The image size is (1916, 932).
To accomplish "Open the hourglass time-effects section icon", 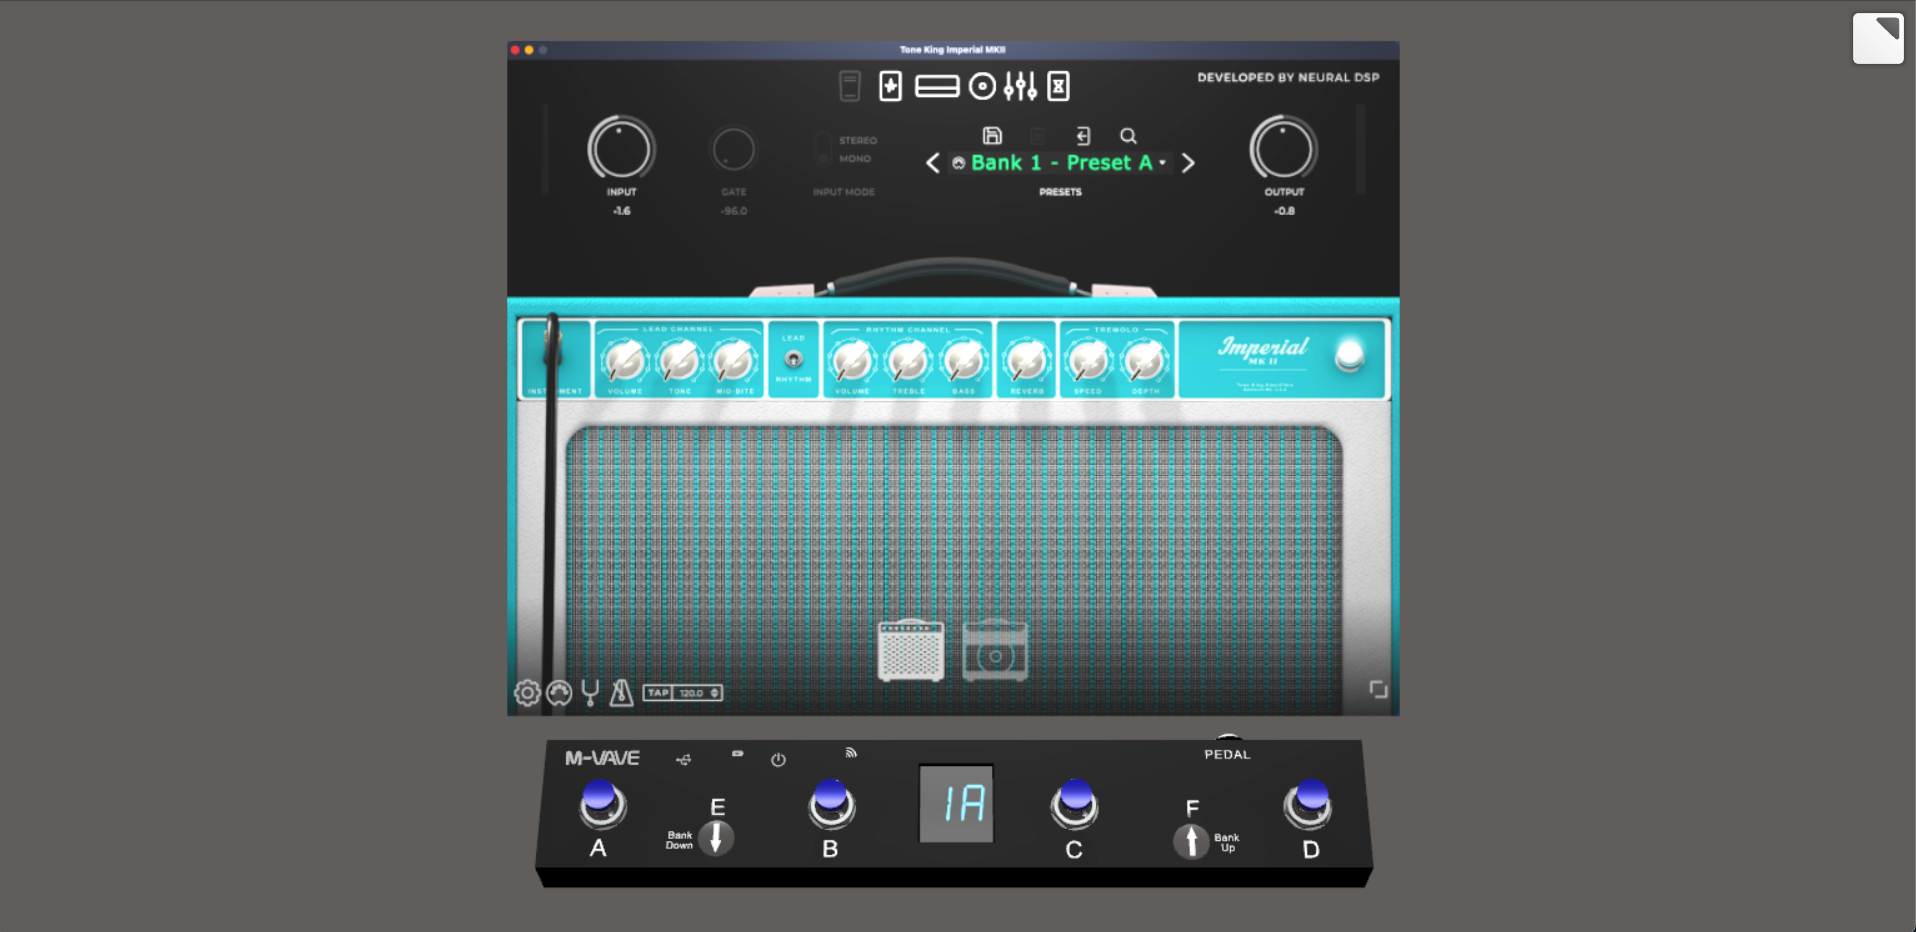I will point(1058,86).
